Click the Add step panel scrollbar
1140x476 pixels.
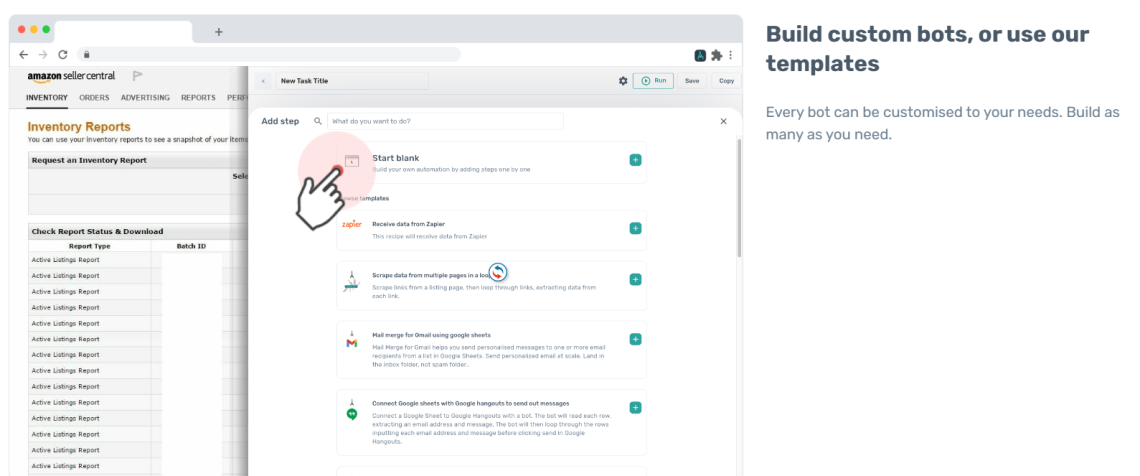tap(739, 198)
